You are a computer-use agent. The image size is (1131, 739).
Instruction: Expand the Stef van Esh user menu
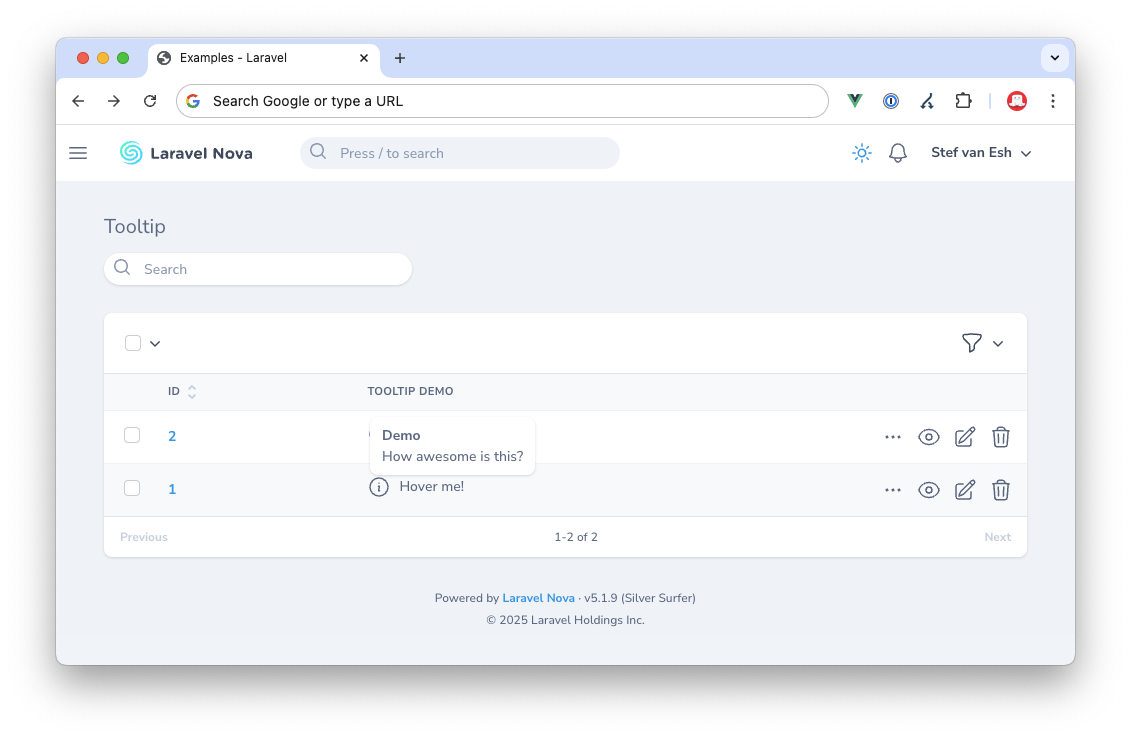[x=980, y=153]
